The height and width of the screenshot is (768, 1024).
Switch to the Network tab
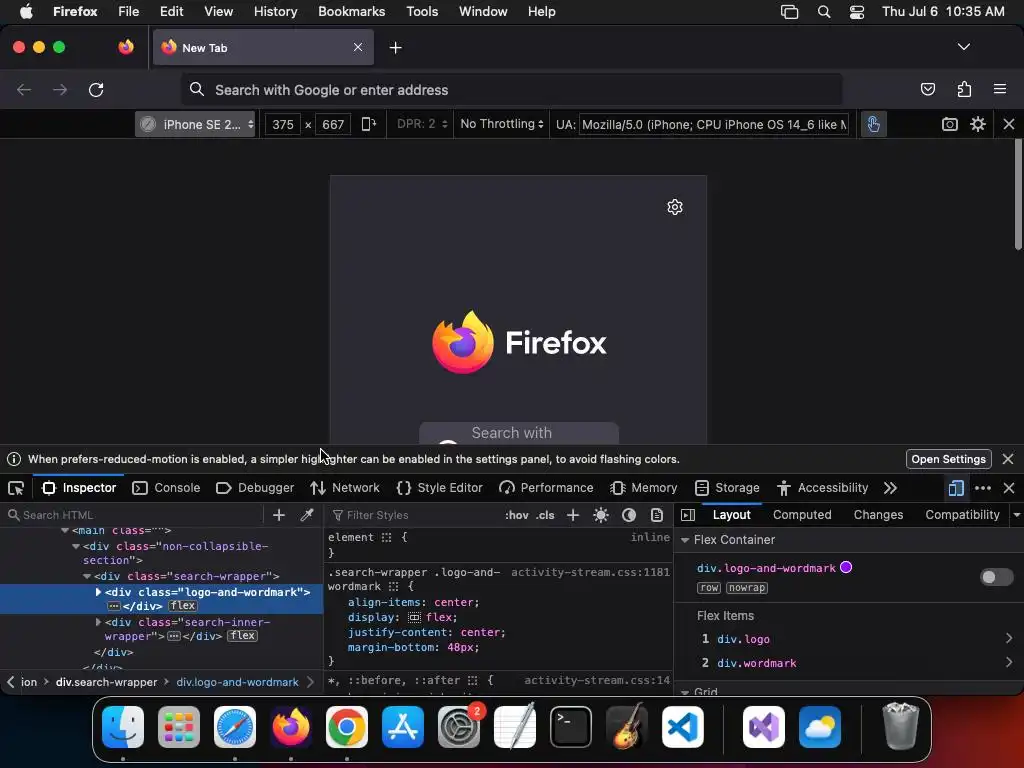pyautogui.click(x=345, y=488)
